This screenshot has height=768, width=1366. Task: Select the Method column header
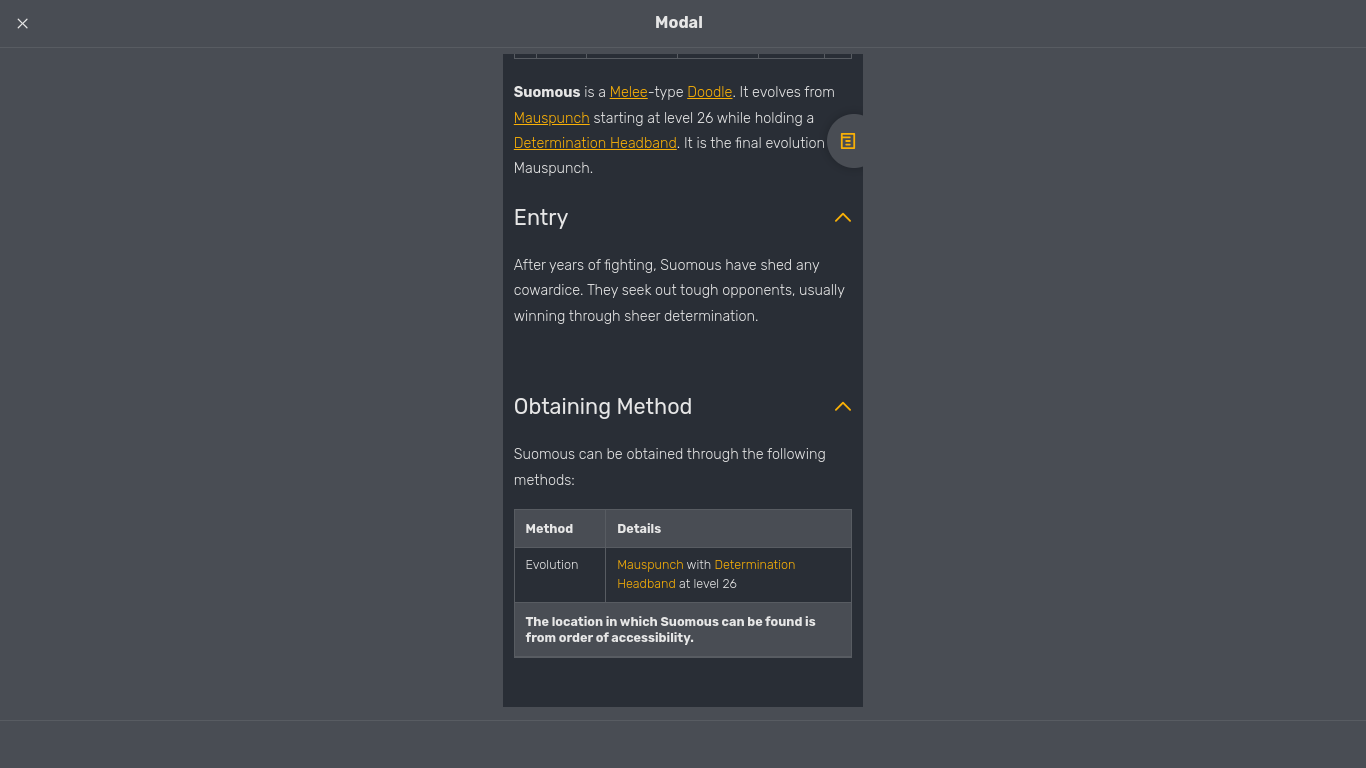pyautogui.click(x=549, y=528)
